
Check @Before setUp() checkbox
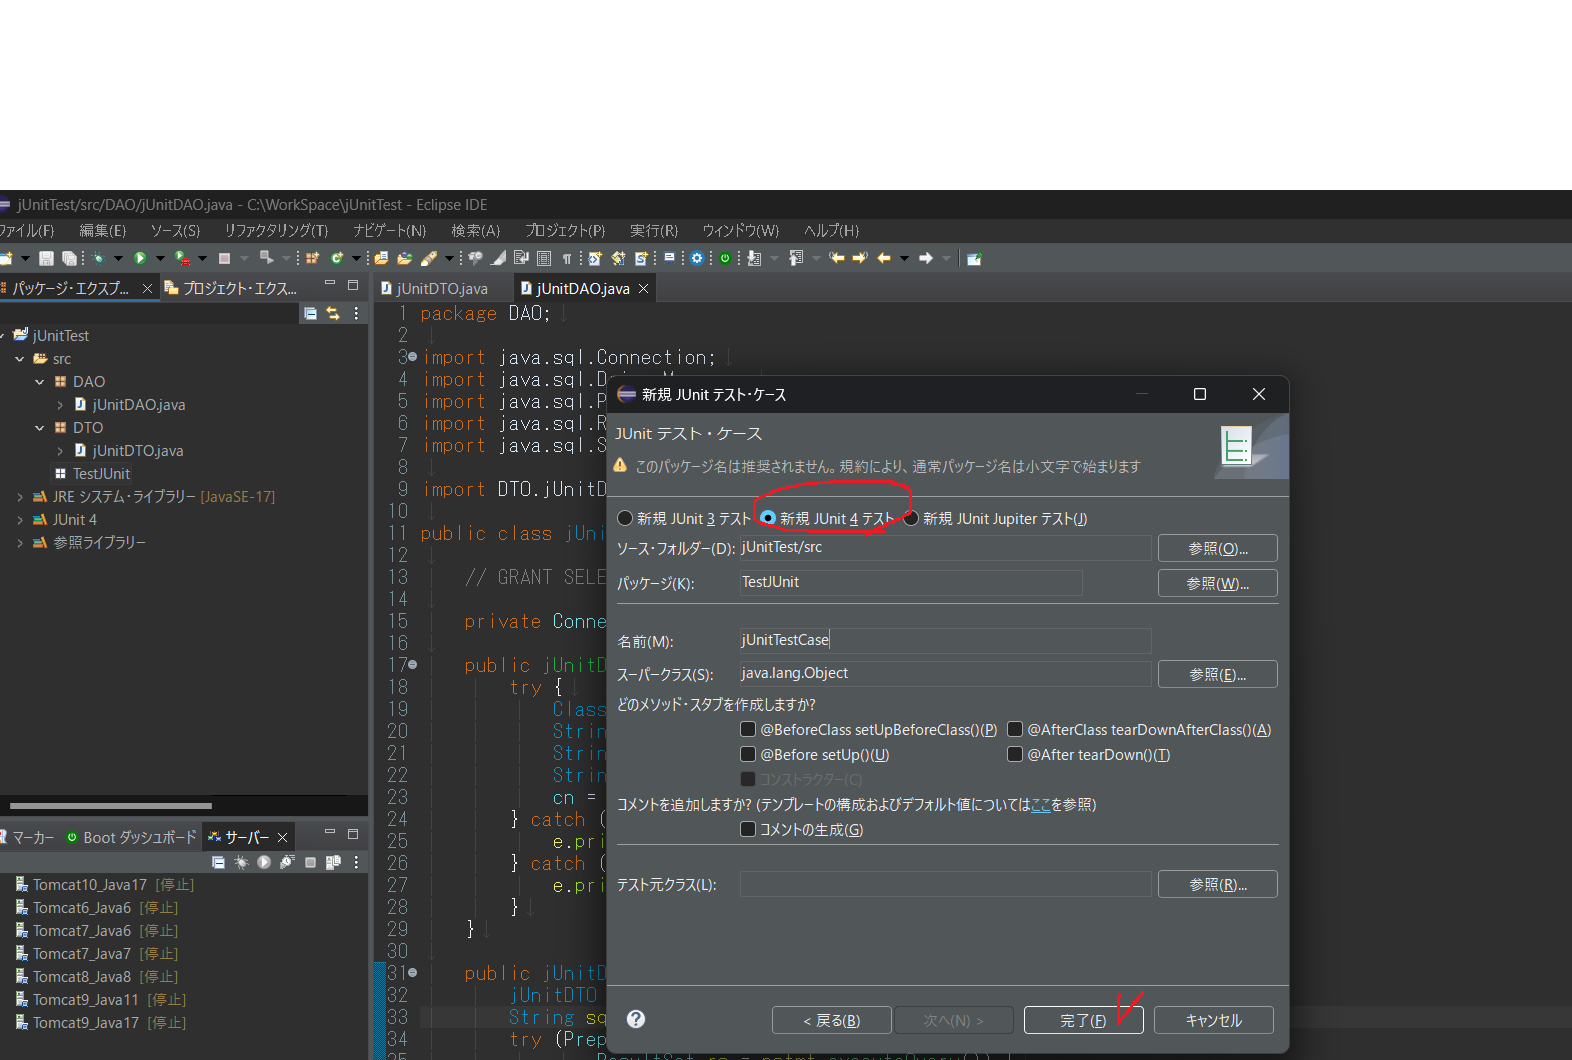(748, 754)
